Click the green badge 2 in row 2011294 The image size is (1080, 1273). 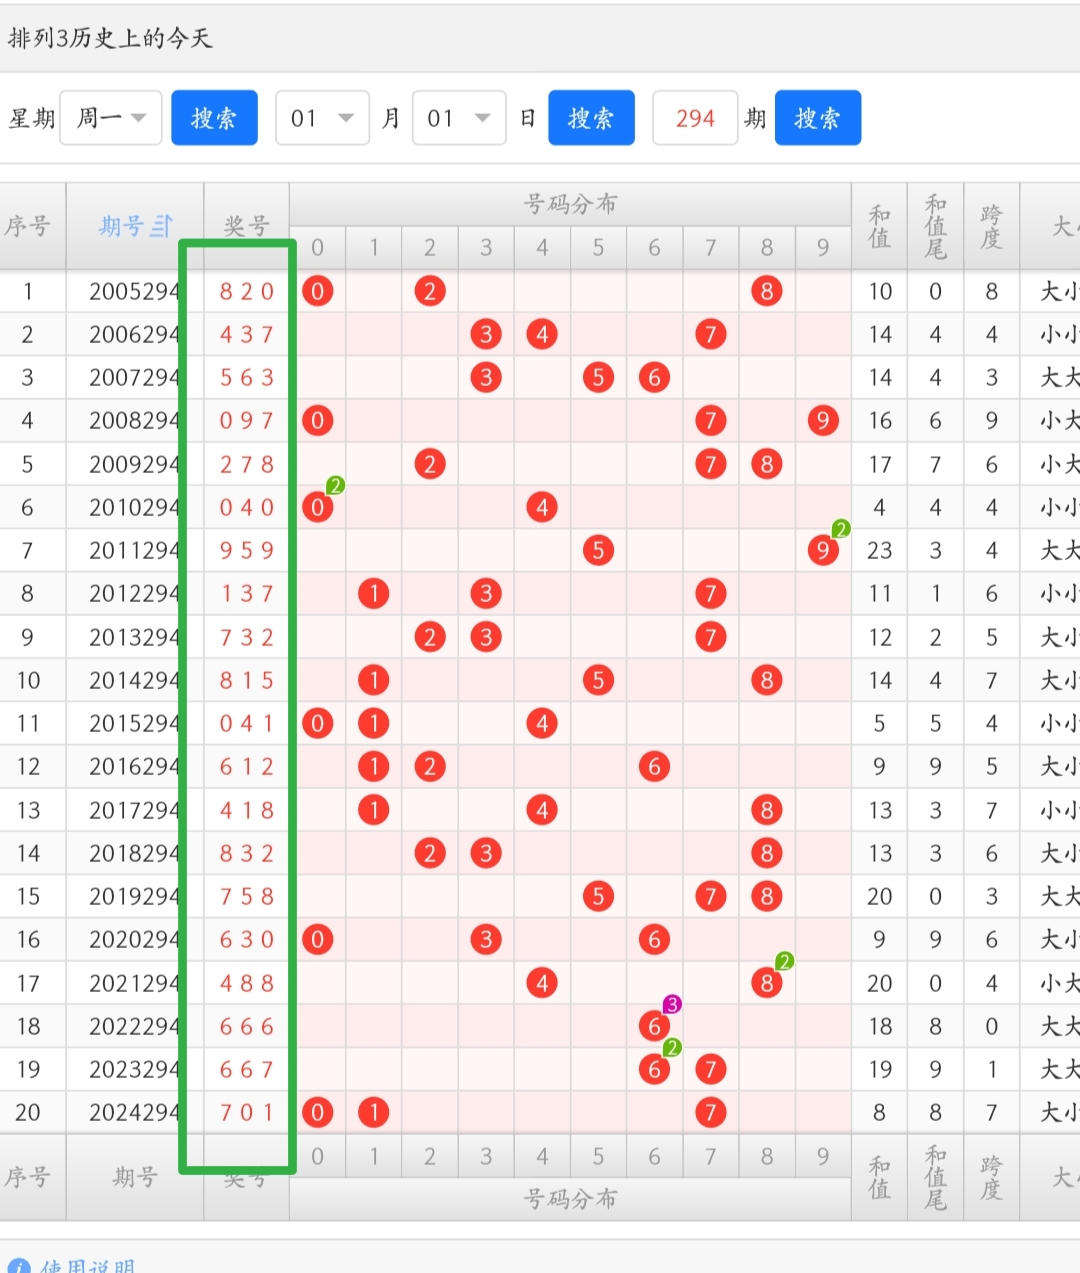click(x=841, y=528)
